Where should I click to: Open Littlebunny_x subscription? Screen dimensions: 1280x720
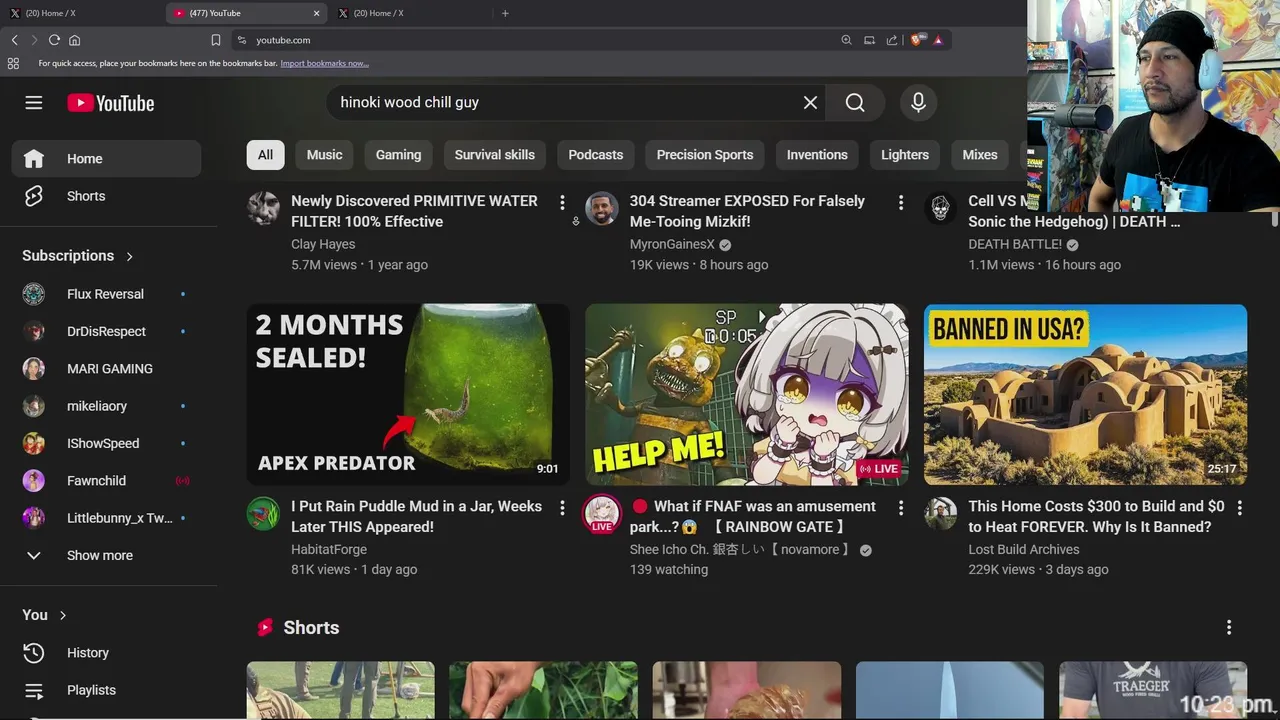(x=106, y=518)
